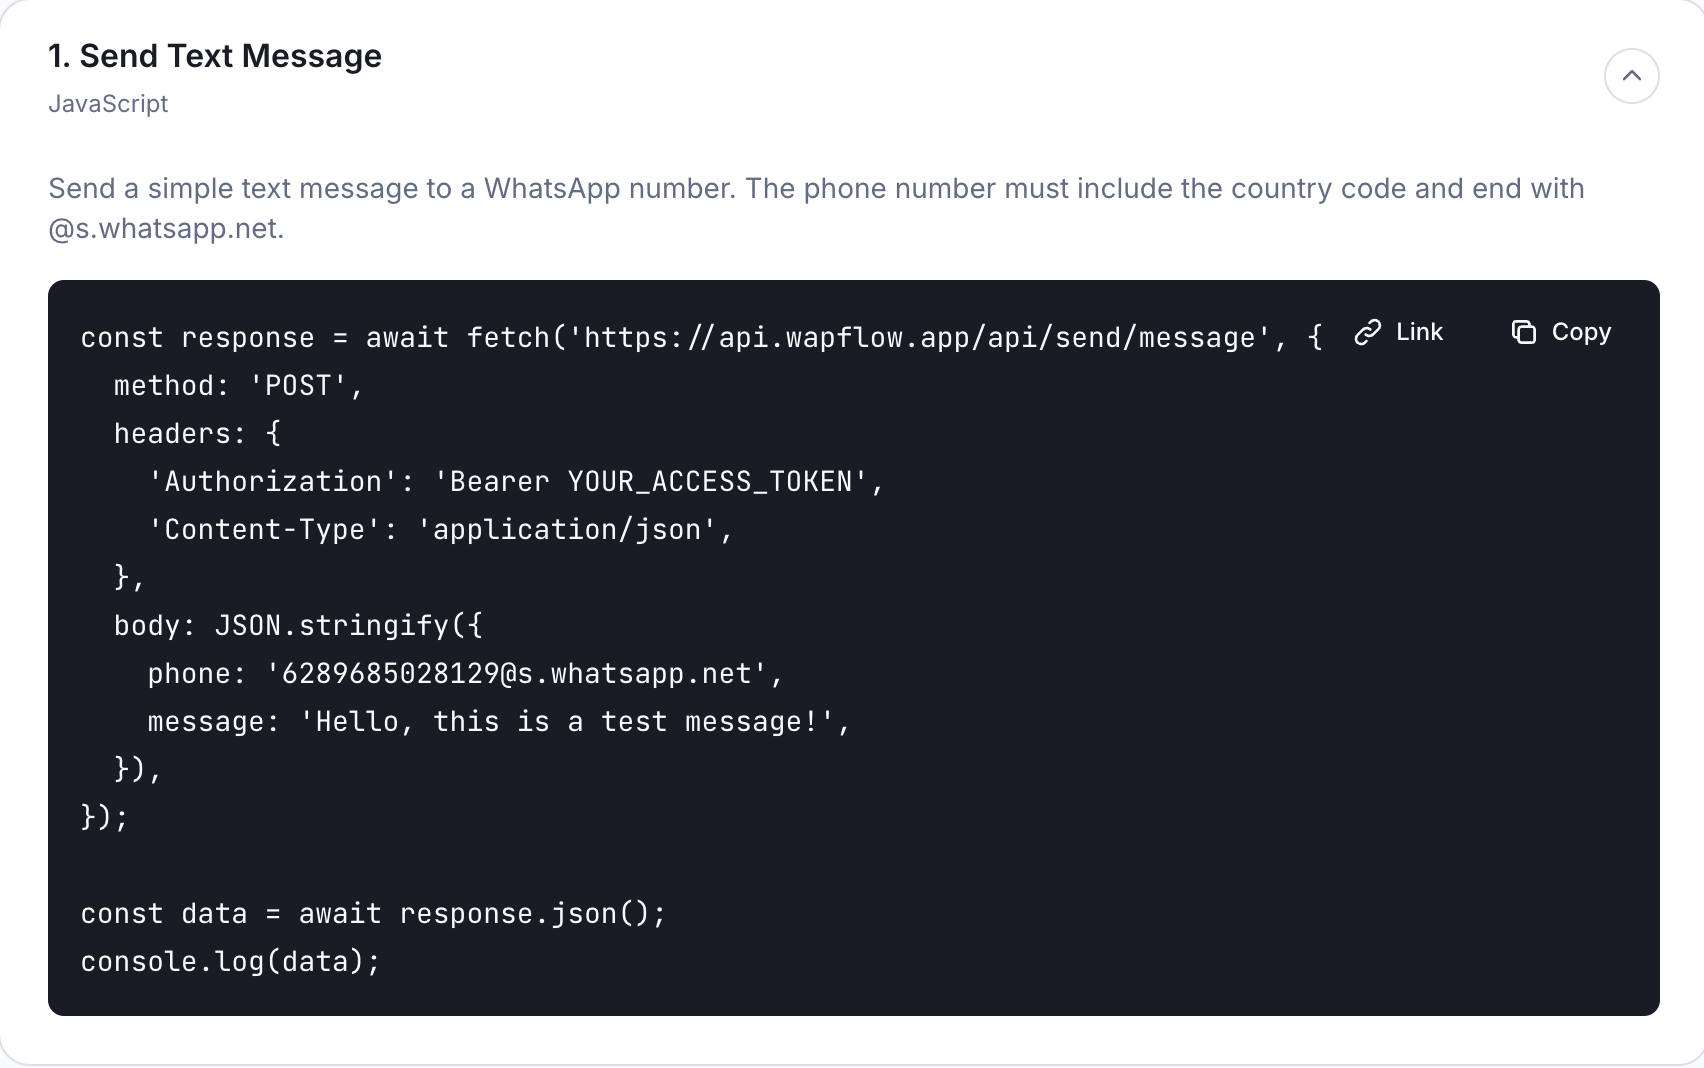The image size is (1704, 1068).
Task: Click the 'application/json' content type value
Action: coord(567,530)
